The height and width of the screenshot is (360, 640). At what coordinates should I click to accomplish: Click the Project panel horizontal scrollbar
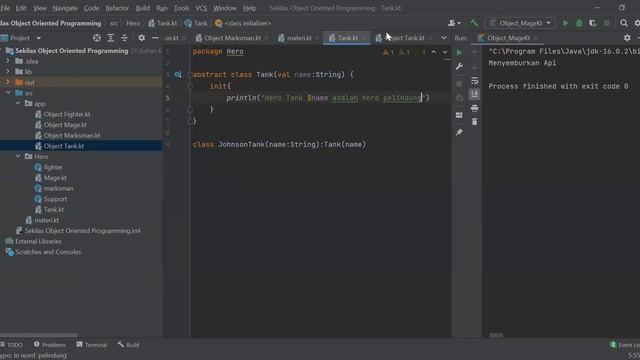click(38, 335)
